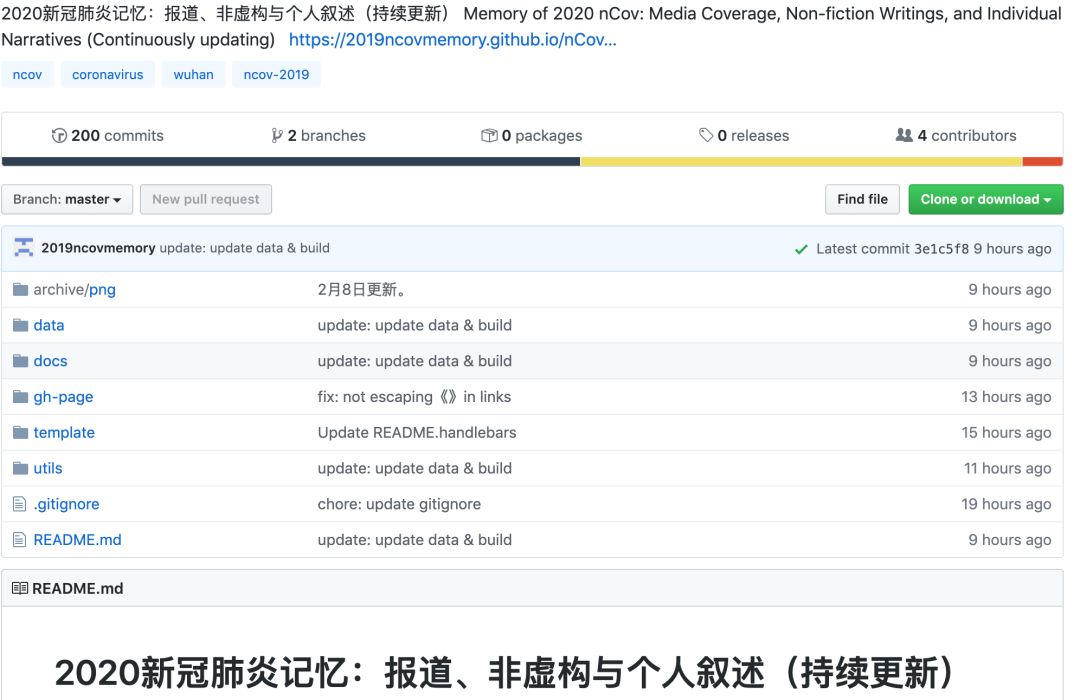This screenshot has width=1080, height=700.
Task: Open latest commit 3e1c5f8
Action: pos(941,249)
